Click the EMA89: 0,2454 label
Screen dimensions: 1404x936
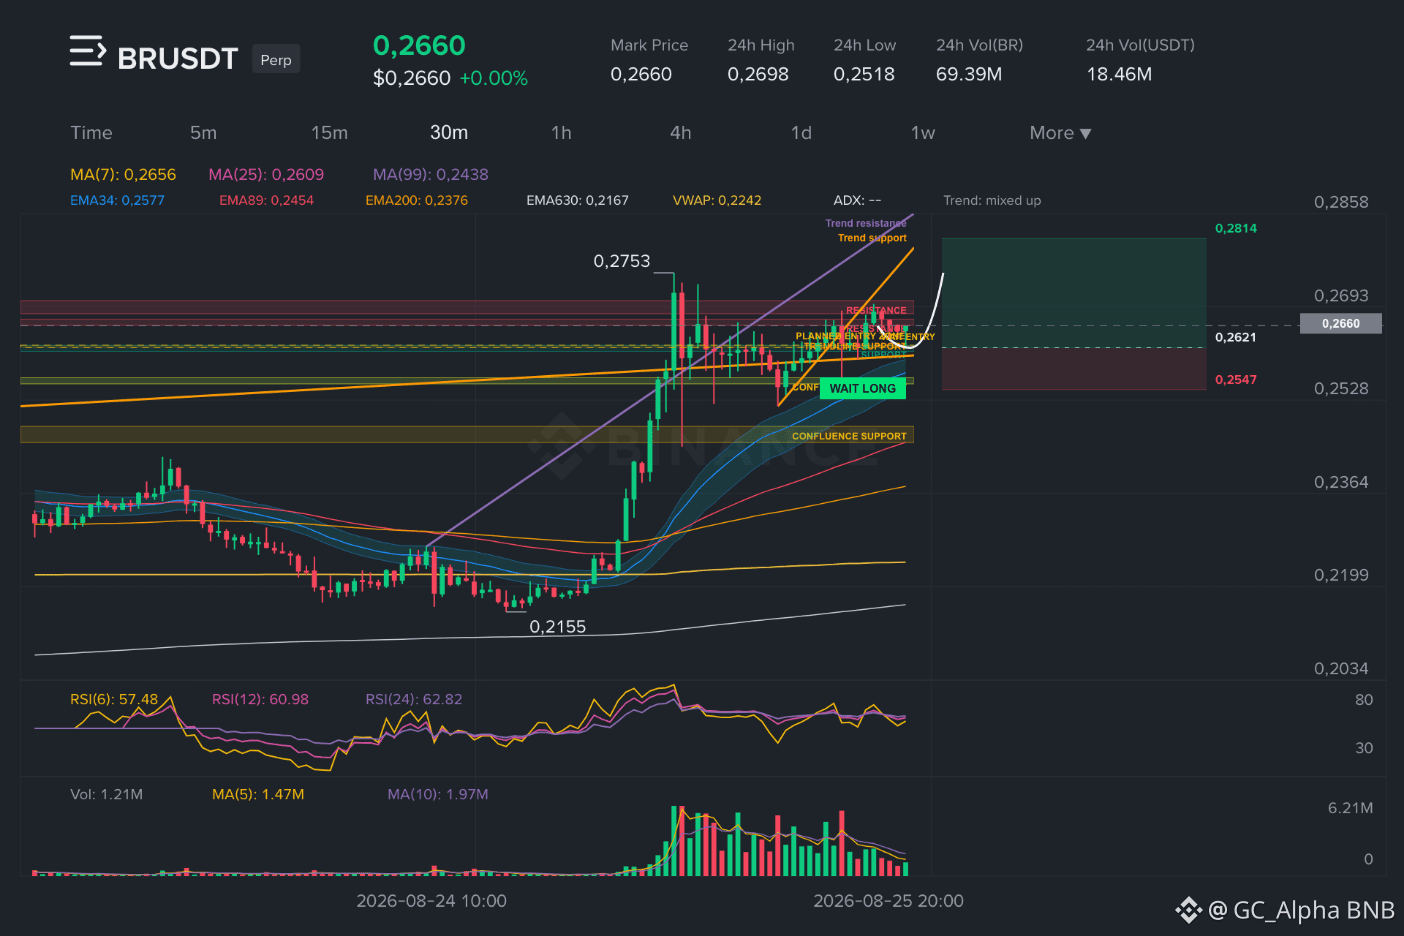266,200
